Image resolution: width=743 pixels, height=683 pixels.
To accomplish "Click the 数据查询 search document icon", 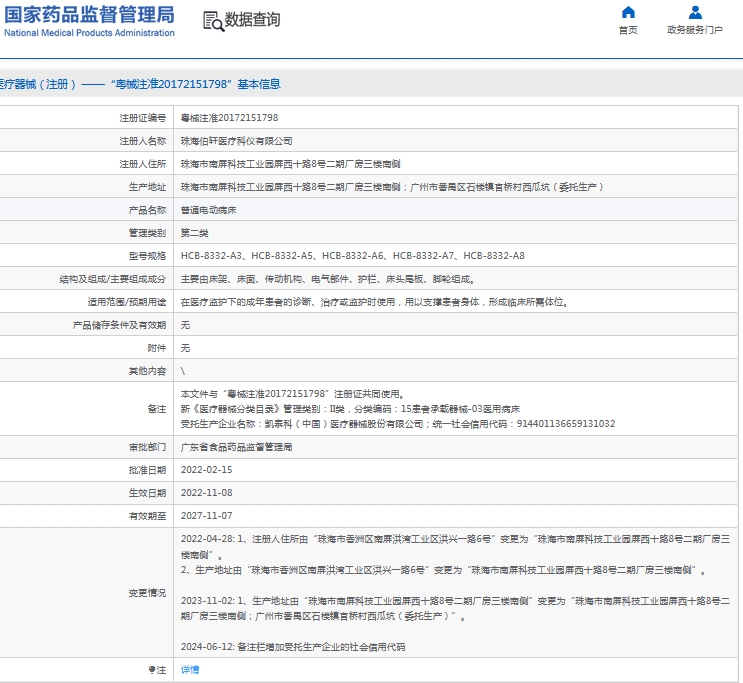I will (x=213, y=21).
